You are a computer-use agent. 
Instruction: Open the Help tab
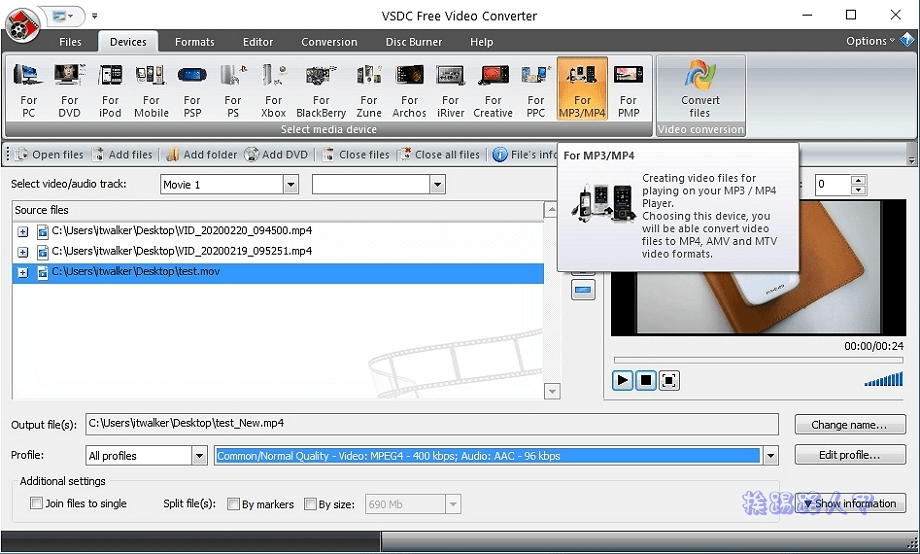481,42
